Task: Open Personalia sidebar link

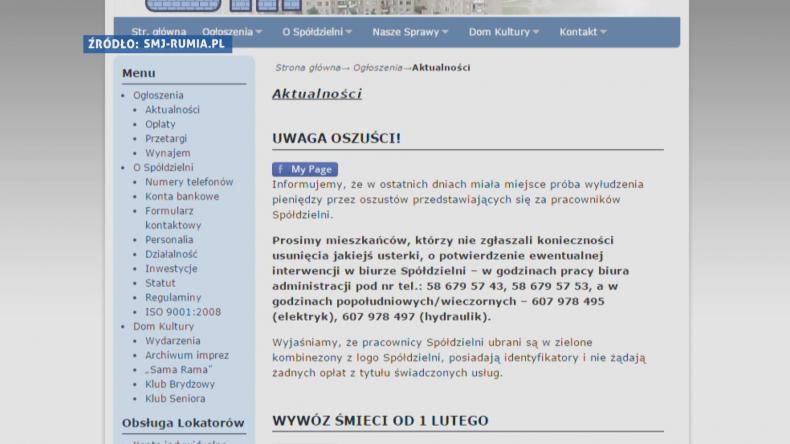Action: coord(169,240)
